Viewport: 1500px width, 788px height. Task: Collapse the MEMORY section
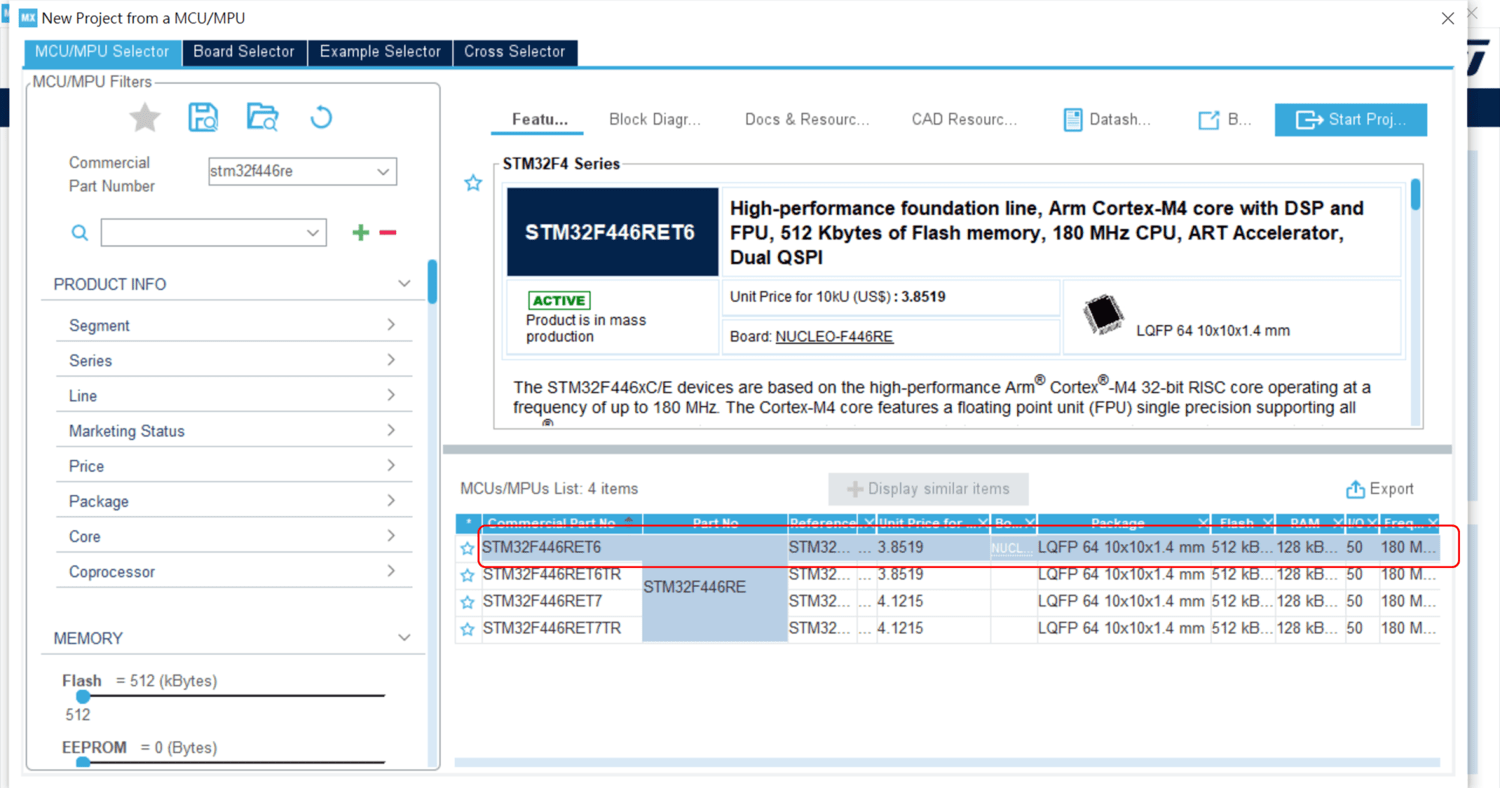coord(404,638)
